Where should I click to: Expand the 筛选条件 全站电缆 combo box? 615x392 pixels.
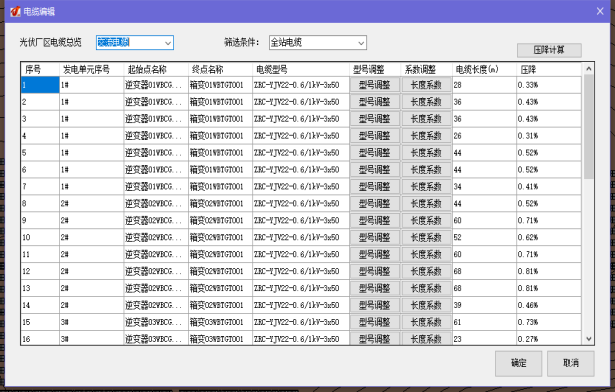click(x=318, y=42)
